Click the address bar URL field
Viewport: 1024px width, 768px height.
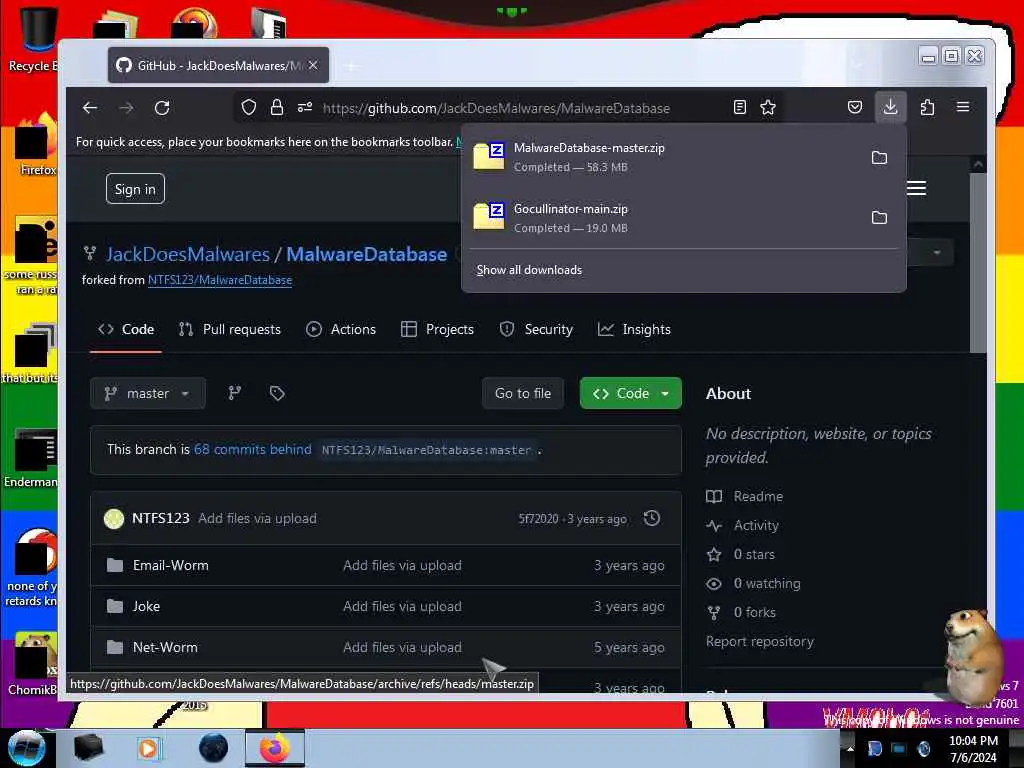(x=496, y=108)
